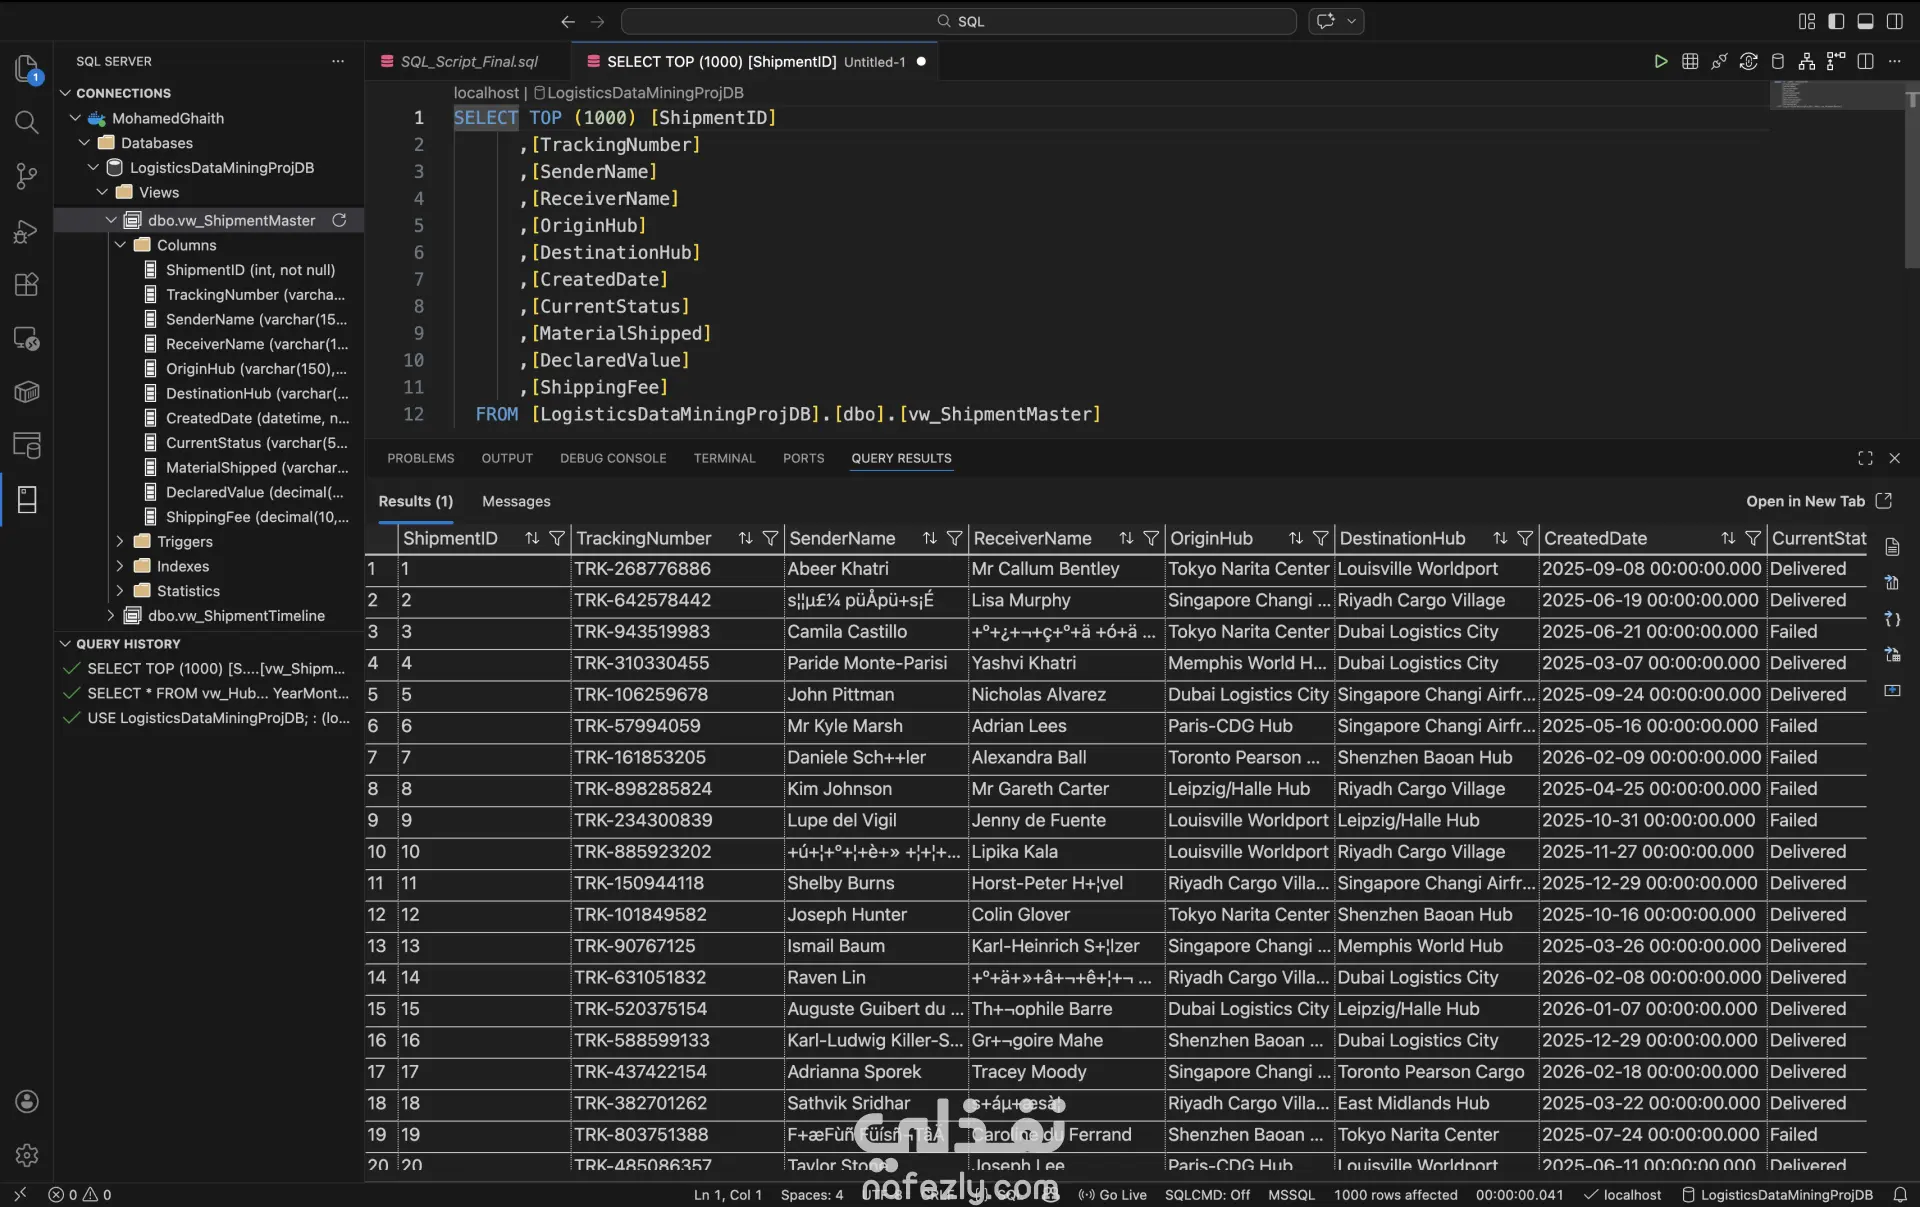The width and height of the screenshot is (1920, 1207).
Task: Filter the OriginHub column
Action: [x=1321, y=539]
